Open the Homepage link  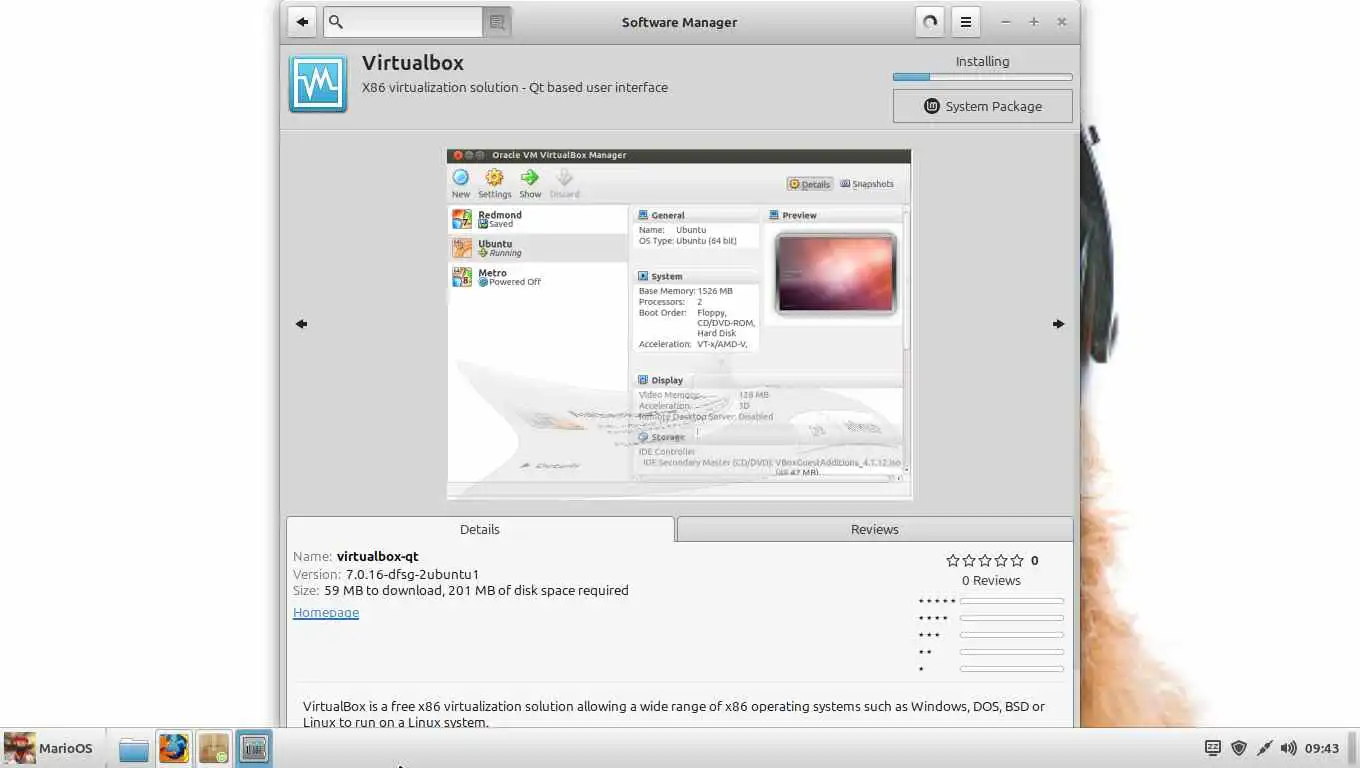pos(326,612)
